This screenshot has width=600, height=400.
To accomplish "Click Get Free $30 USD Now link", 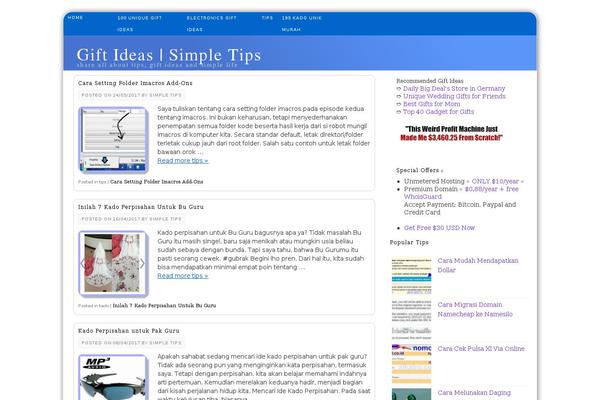I will tap(439, 228).
